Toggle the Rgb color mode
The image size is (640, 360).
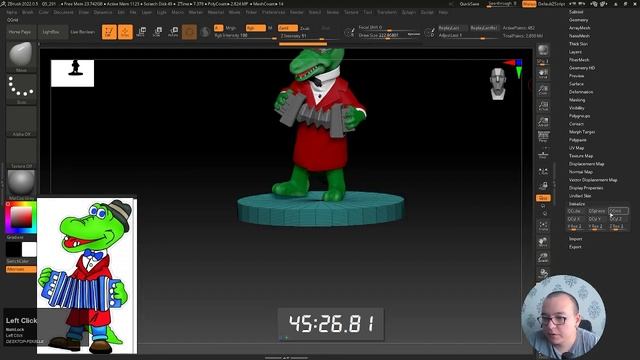coord(256,28)
